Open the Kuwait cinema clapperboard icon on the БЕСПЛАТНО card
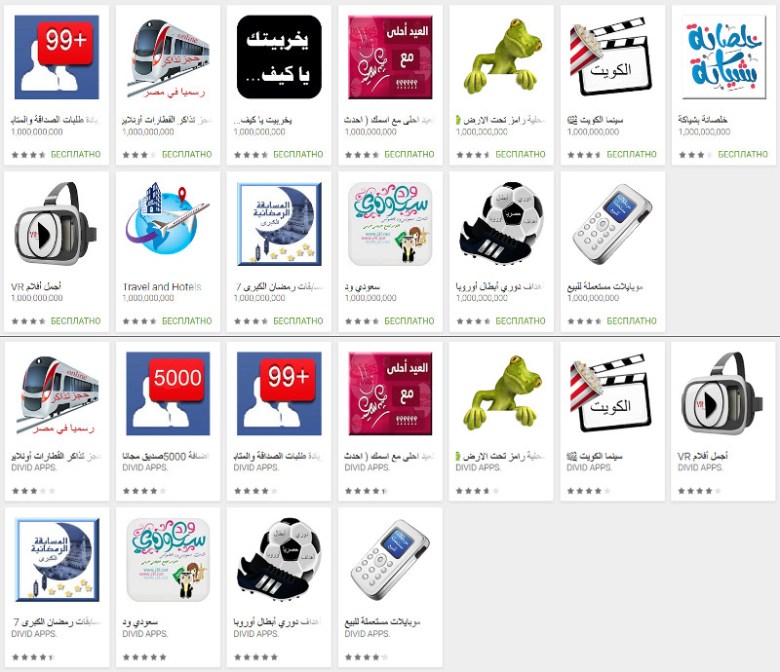780x672 pixels. (x=612, y=57)
